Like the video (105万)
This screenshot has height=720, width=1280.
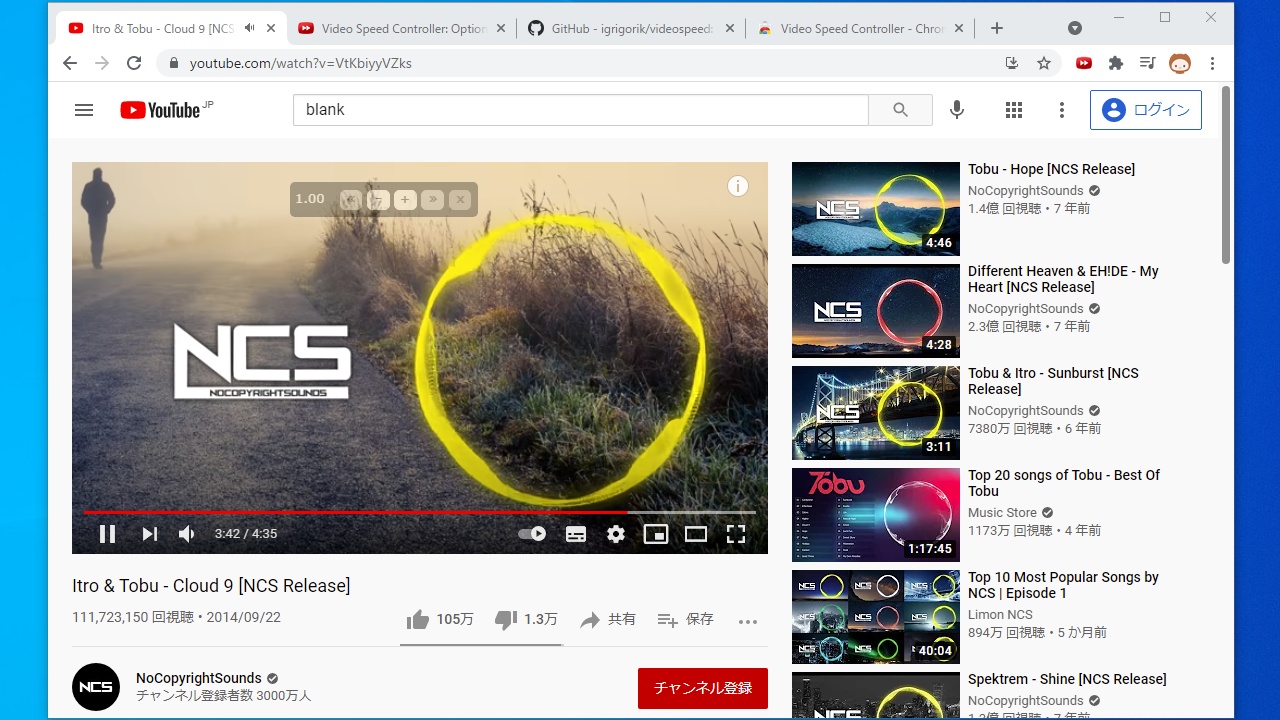(x=440, y=620)
